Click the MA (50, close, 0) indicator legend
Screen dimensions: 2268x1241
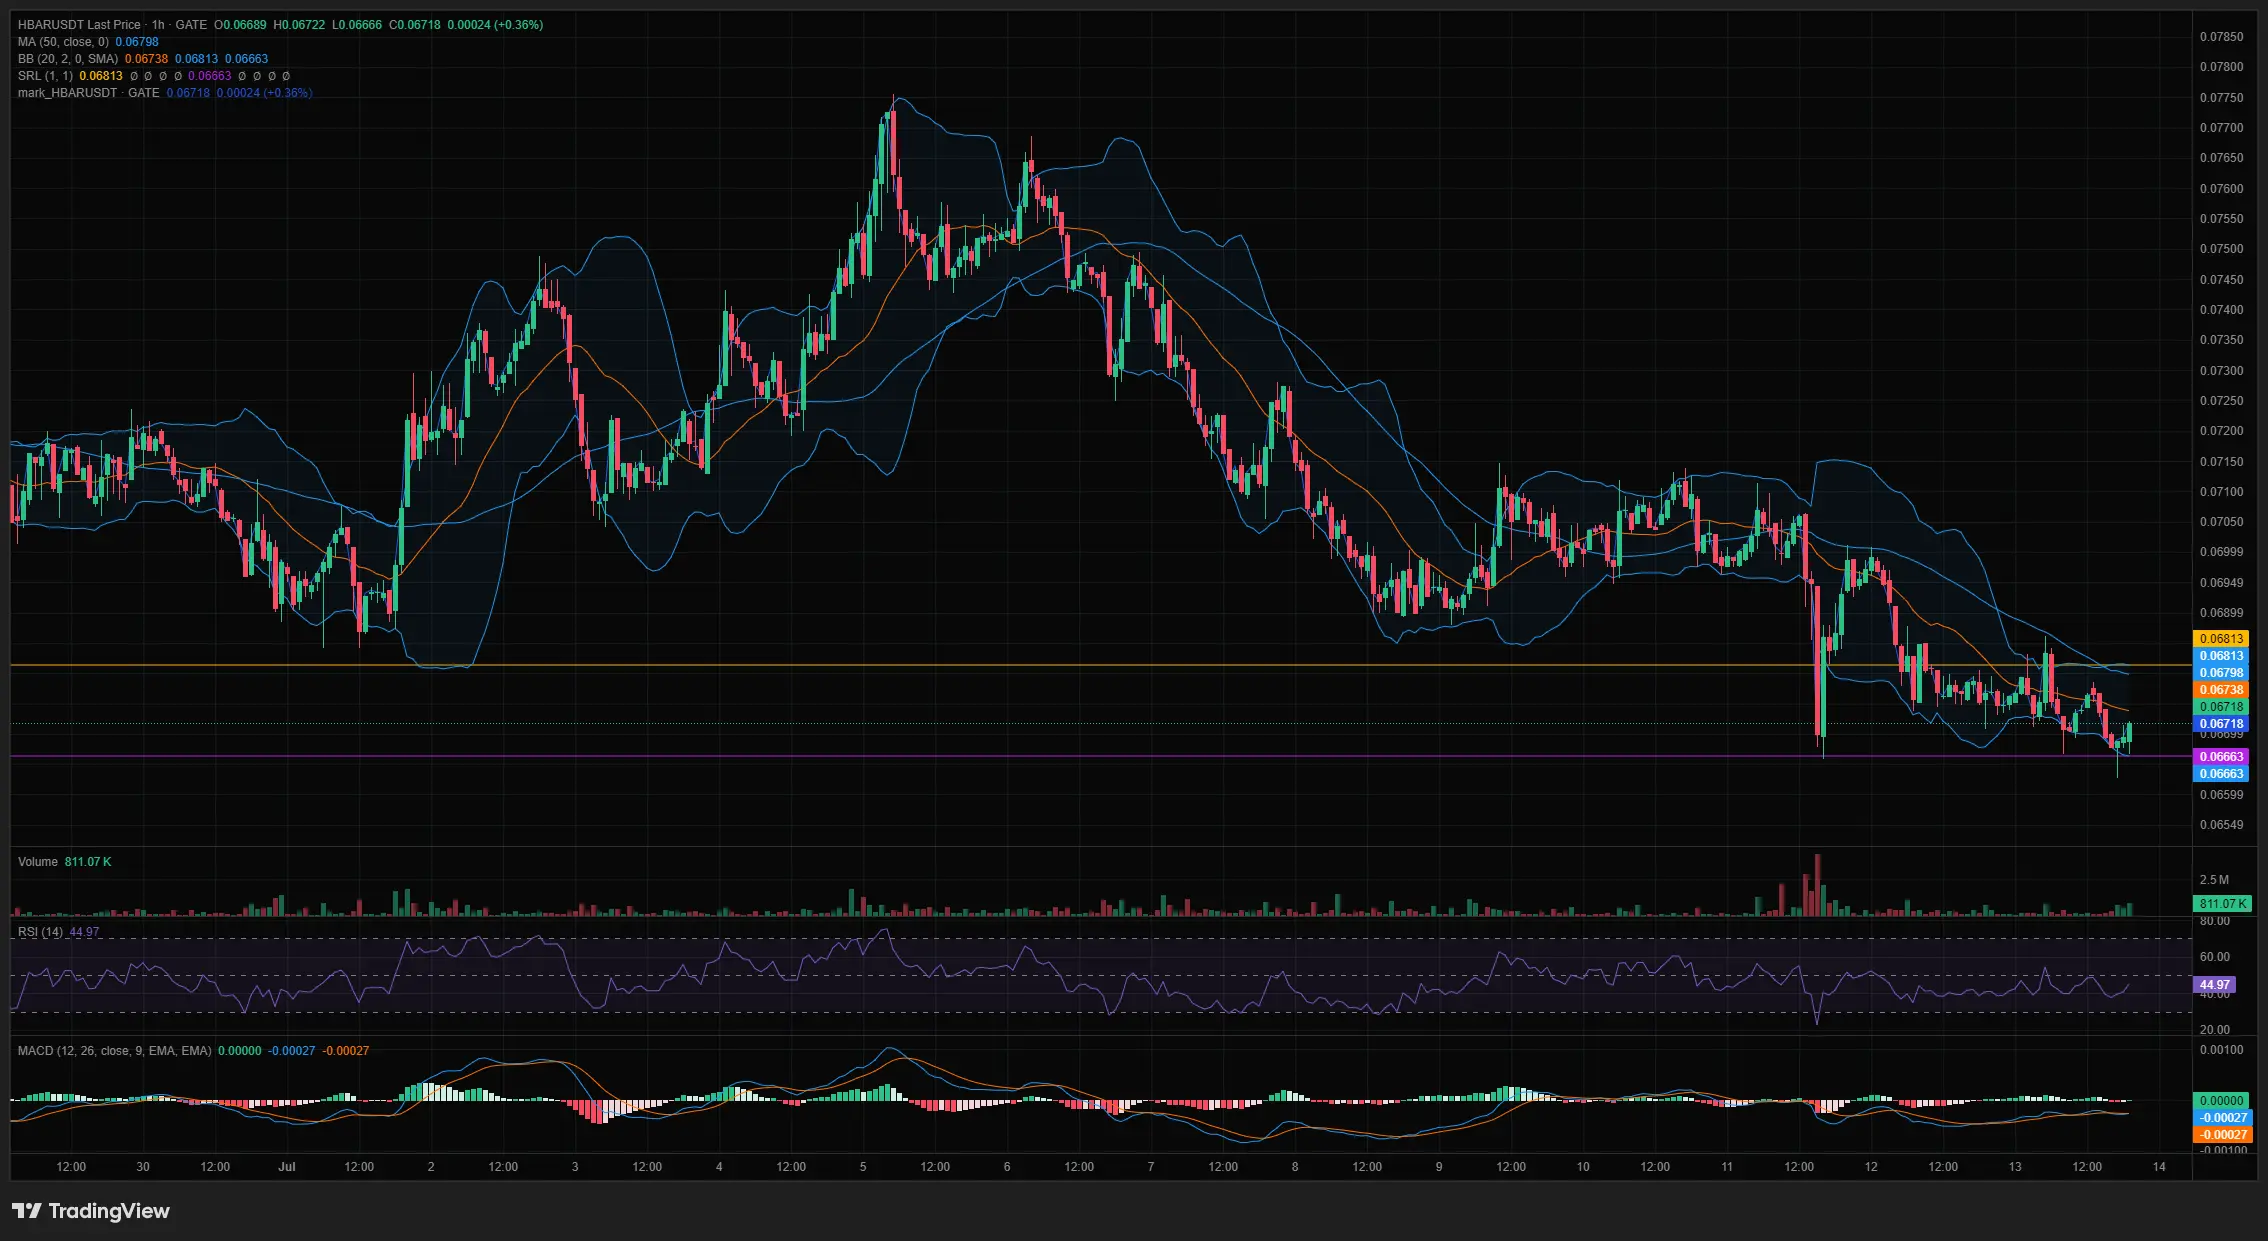point(64,41)
